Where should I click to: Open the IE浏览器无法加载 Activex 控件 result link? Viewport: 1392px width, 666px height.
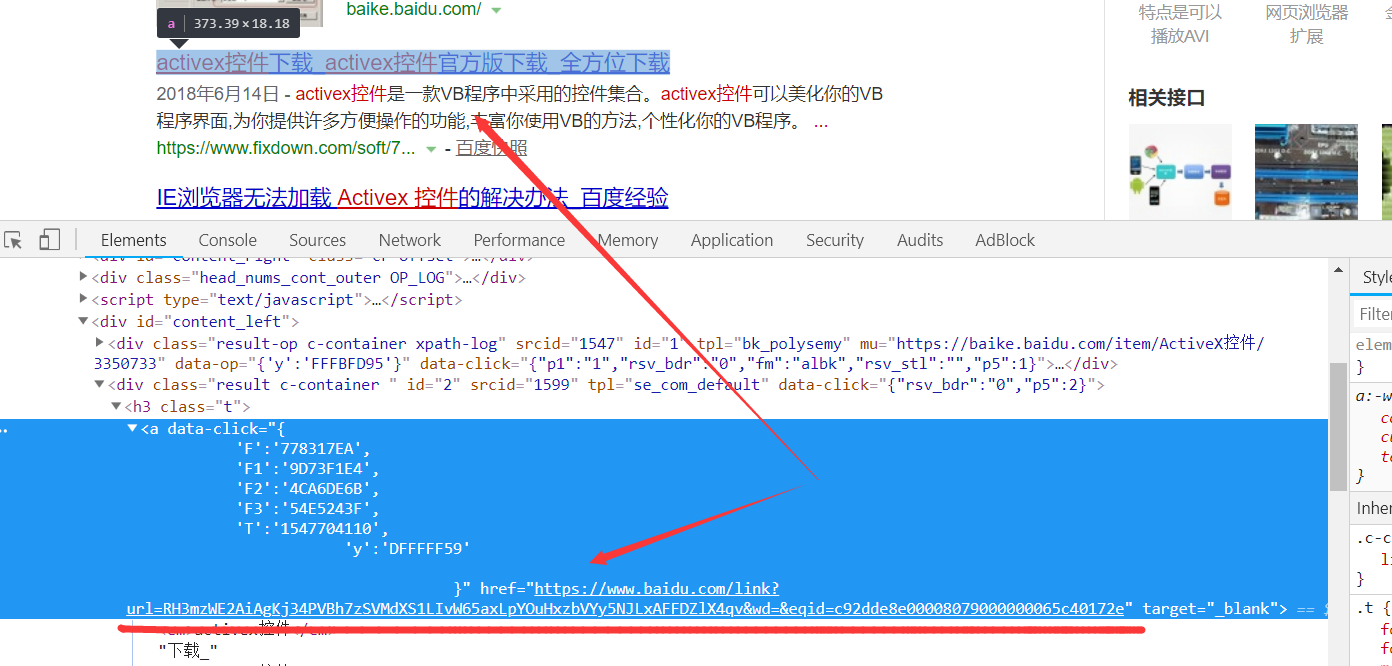[x=412, y=198]
